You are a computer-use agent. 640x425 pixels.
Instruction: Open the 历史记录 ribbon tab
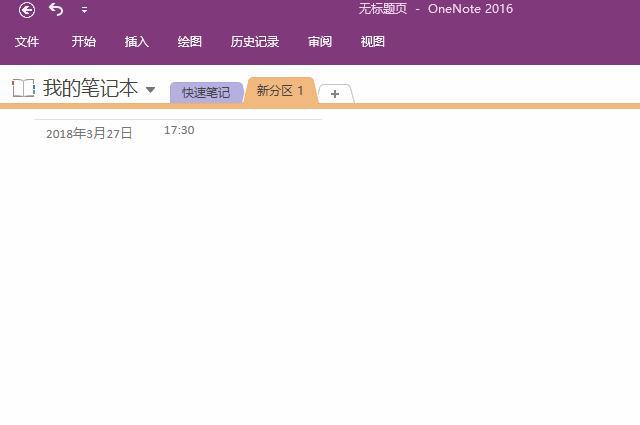pyautogui.click(x=255, y=41)
